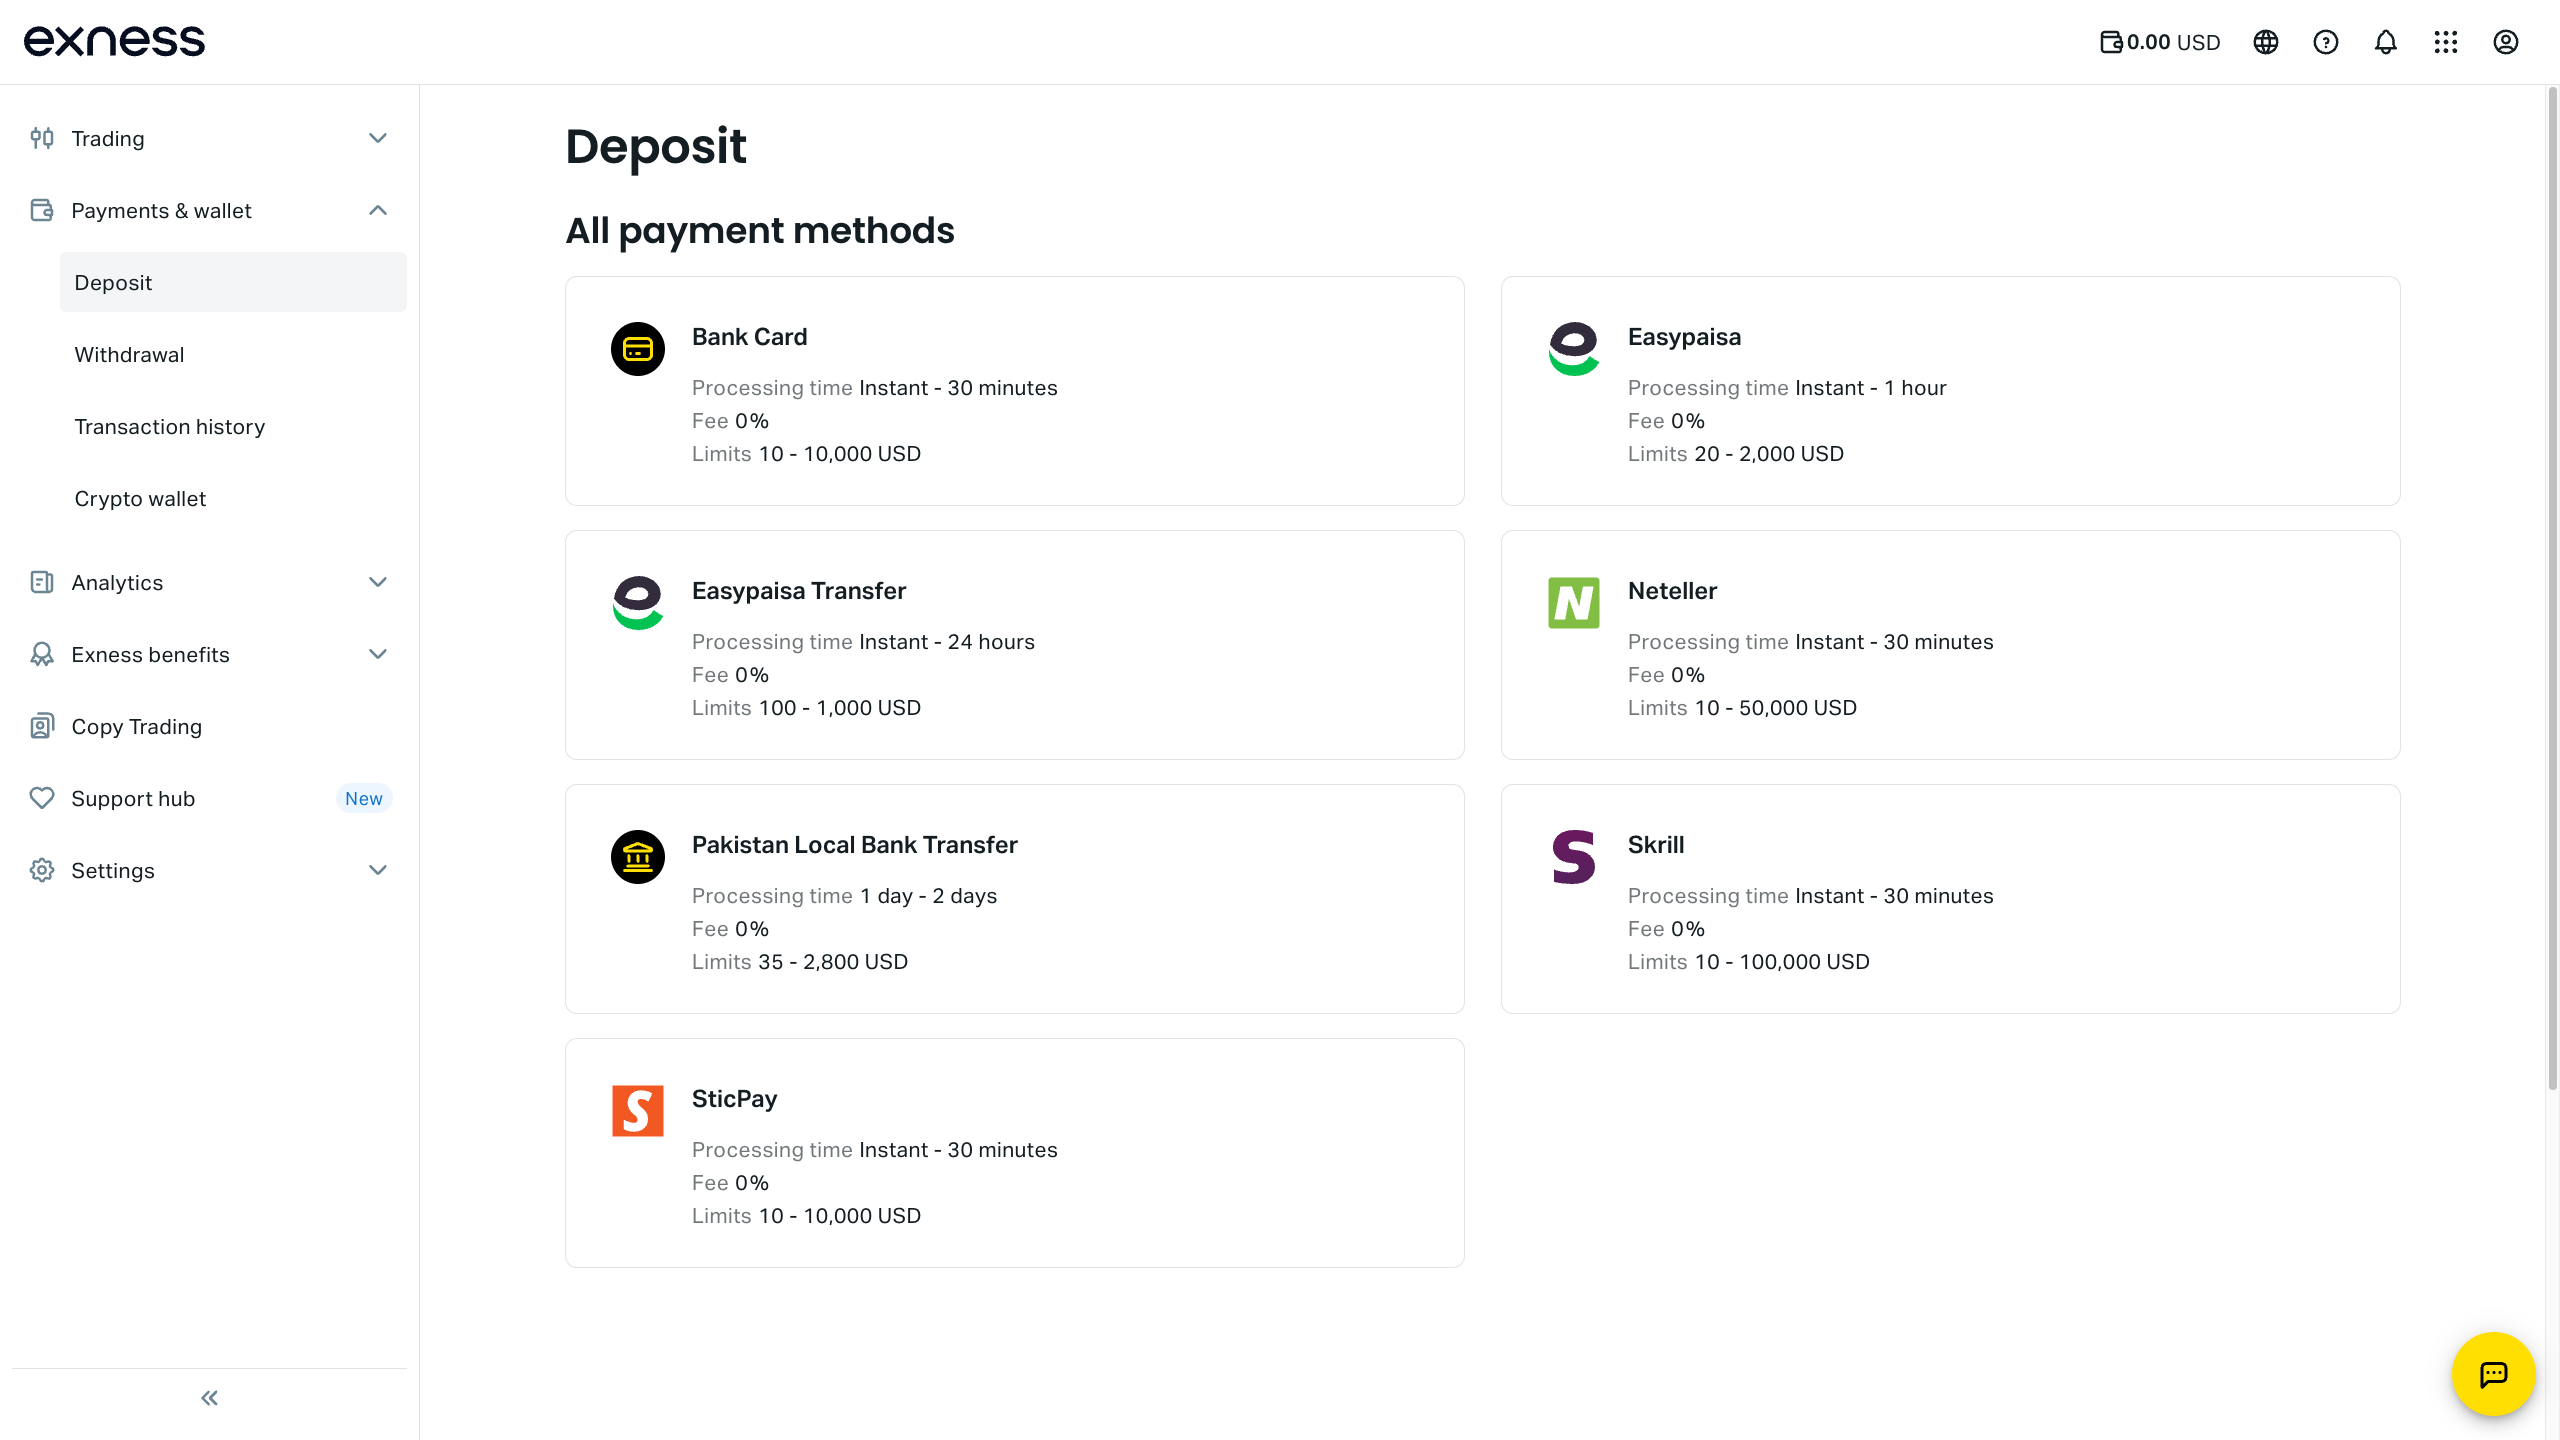Click the page vertical scrollbar
Image resolution: width=2560 pixels, height=1440 pixels.
pyautogui.click(x=2552, y=589)
